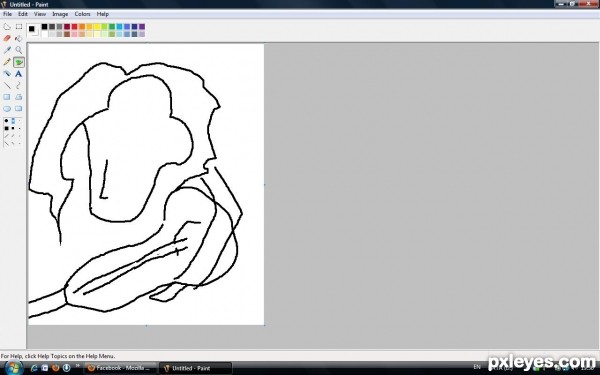Screen dimensions: 600x375
Task: Pick the dark red color swatch
Action: click(x=67, y=26)
